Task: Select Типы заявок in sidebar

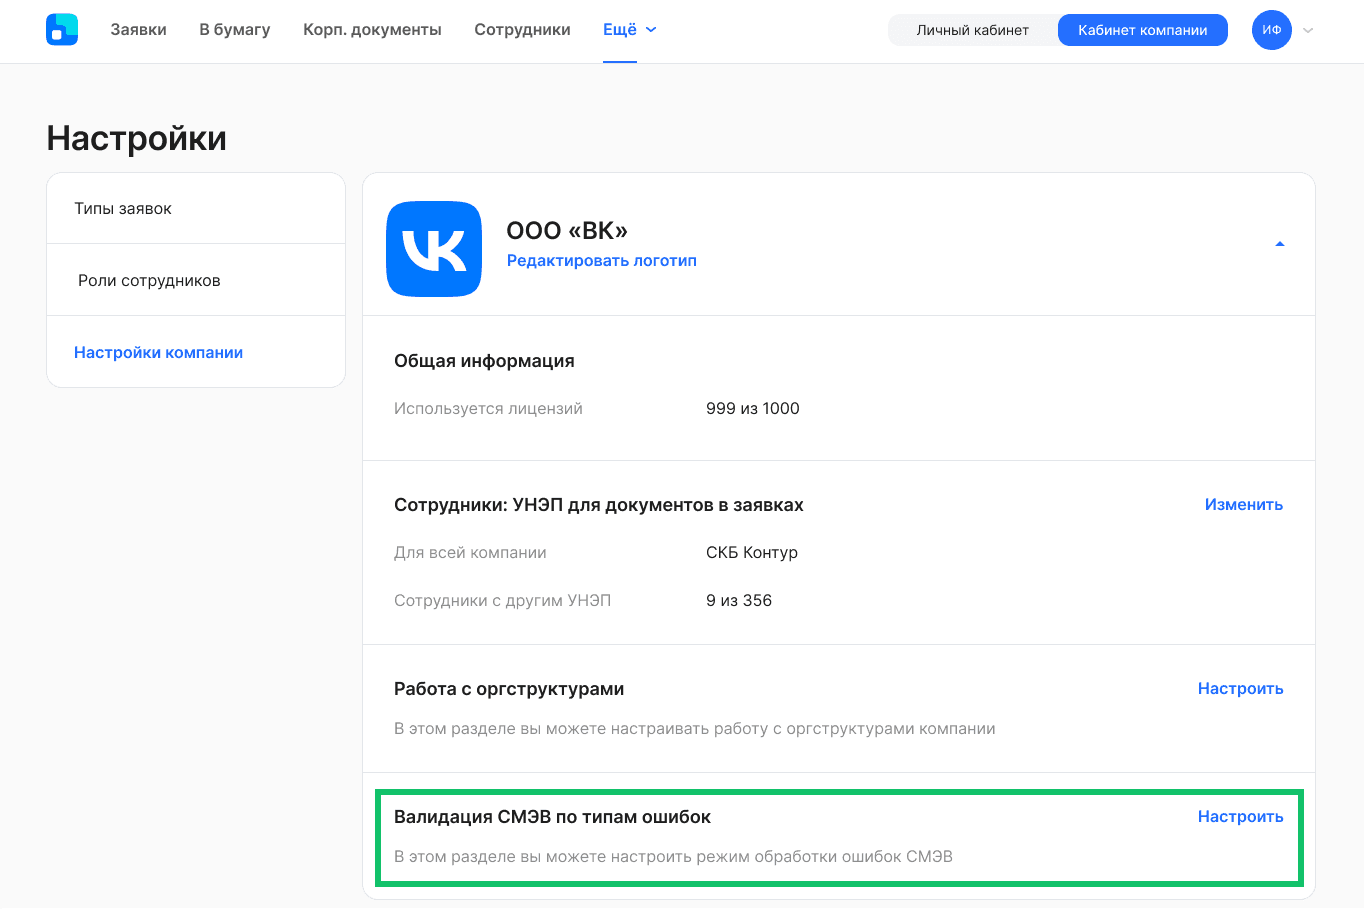Action: 196,208
